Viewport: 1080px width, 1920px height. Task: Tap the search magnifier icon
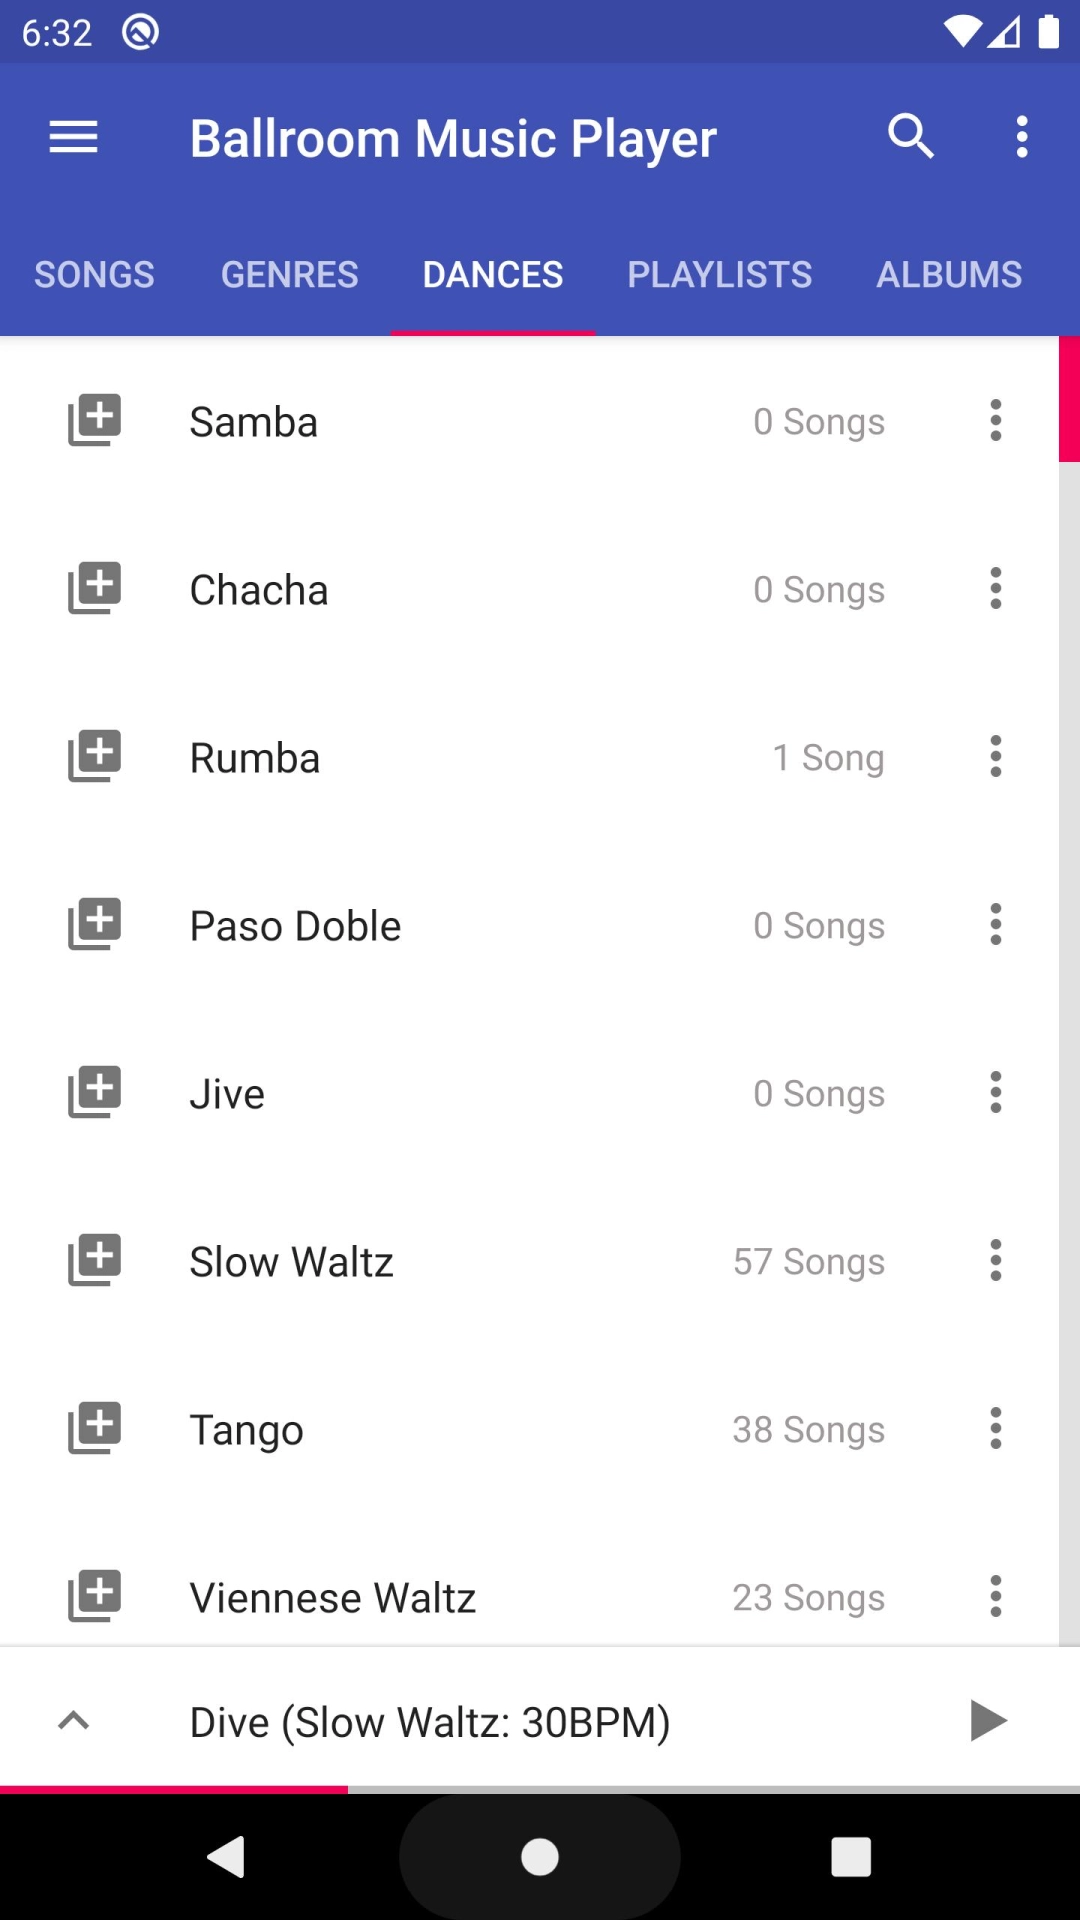[x=910, y=137]
